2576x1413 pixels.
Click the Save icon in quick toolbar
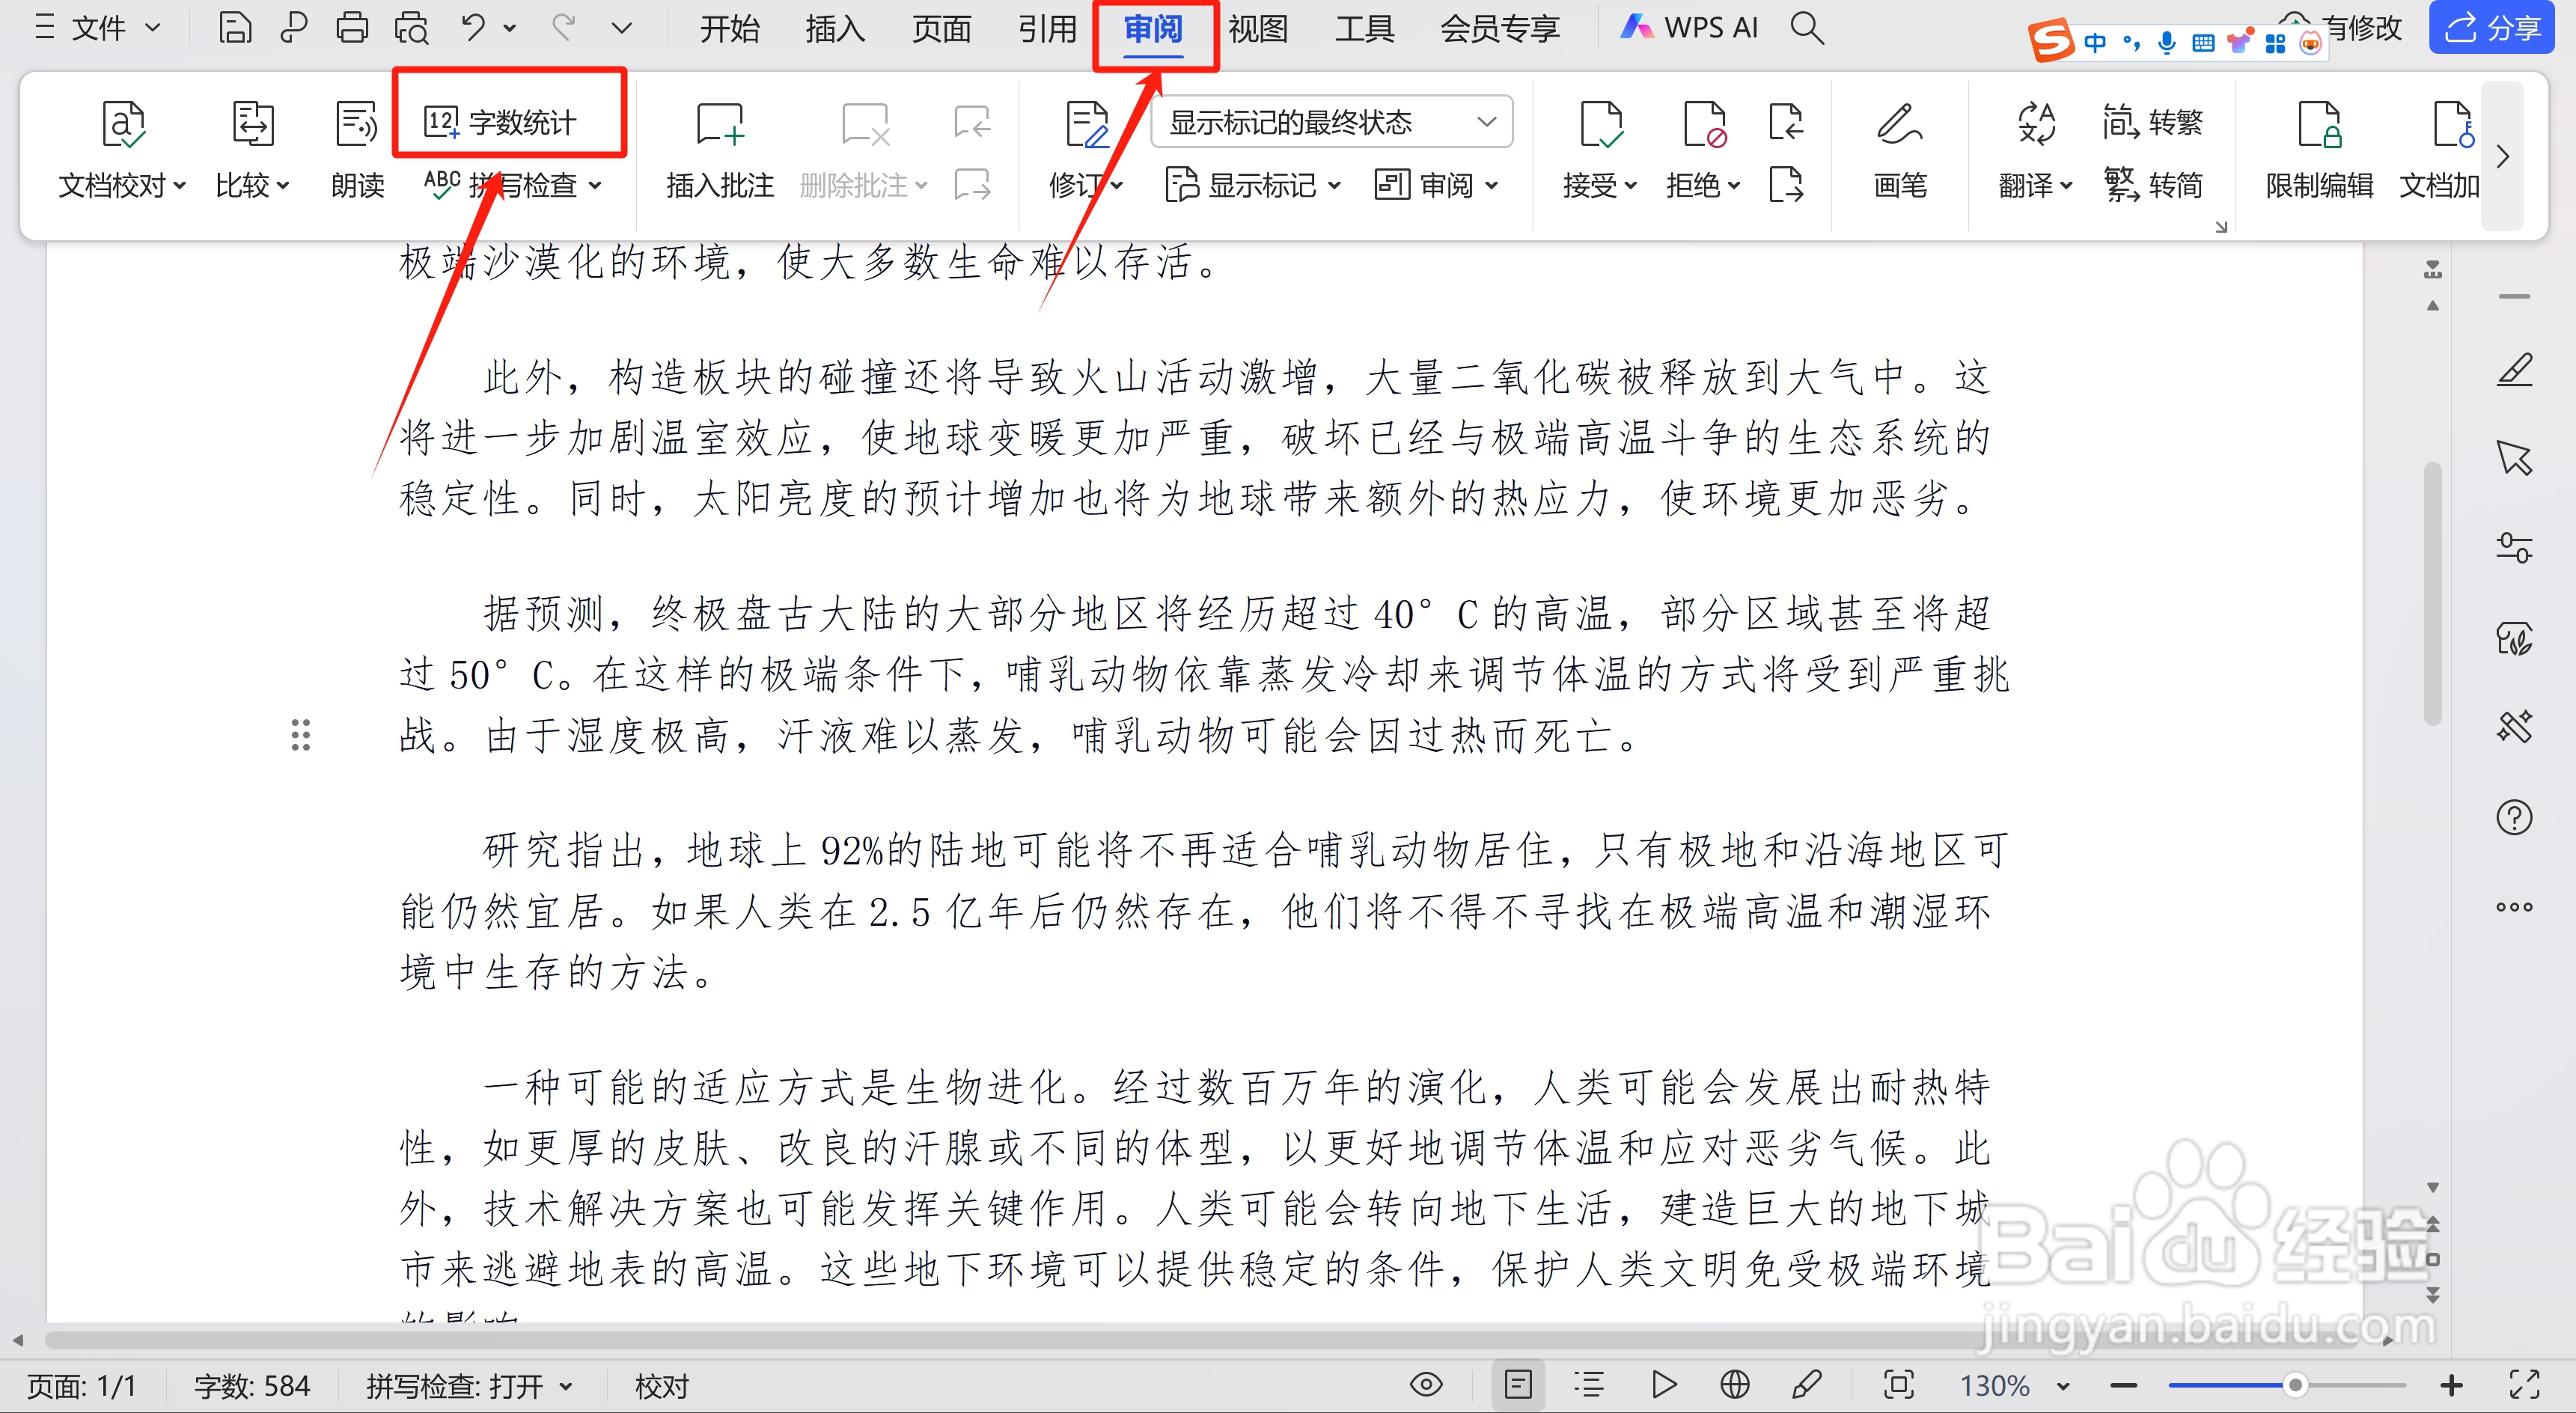(x=234, y=27)
